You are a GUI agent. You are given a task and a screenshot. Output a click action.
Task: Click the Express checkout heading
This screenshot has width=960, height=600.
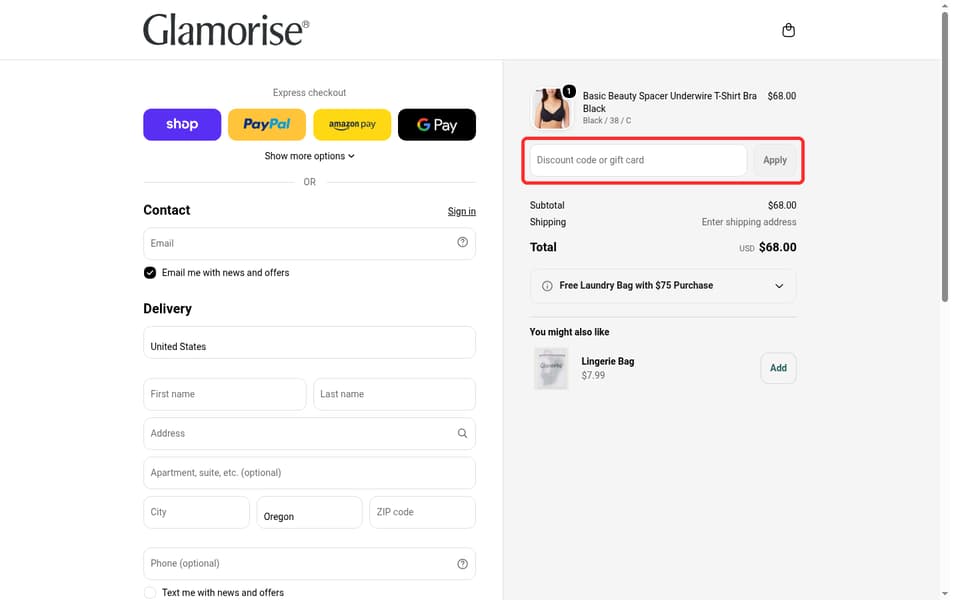309,92
